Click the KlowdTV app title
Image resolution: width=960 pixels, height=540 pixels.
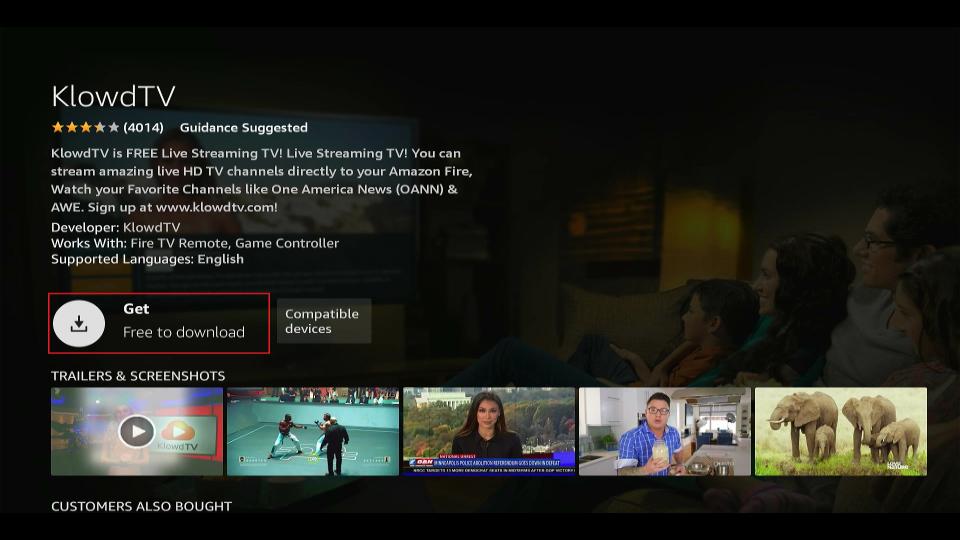coord(113,96)
